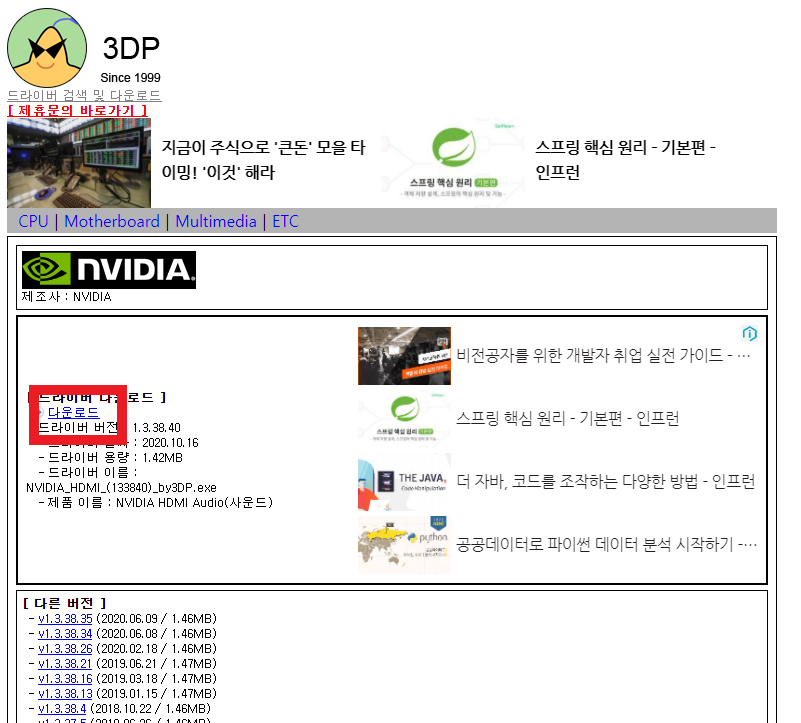The width and height of the screenshot is (801, 723).
Task: Open the ad info icon
Action: (x=749, y=334)
